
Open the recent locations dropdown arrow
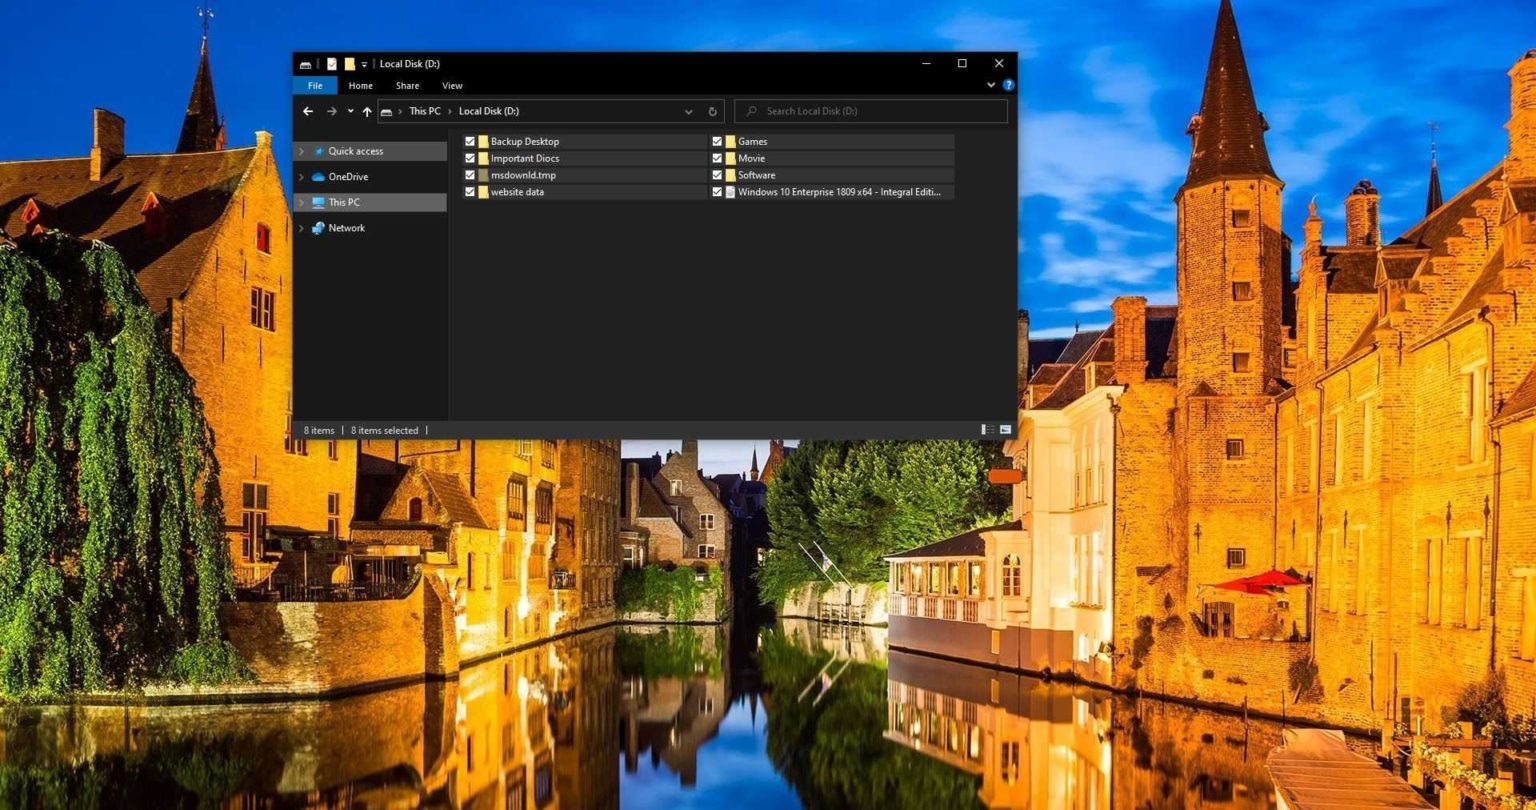click(350, 111)
